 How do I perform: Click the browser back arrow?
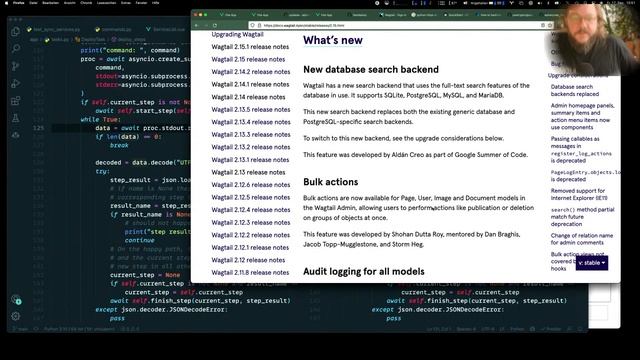point(197,25)
